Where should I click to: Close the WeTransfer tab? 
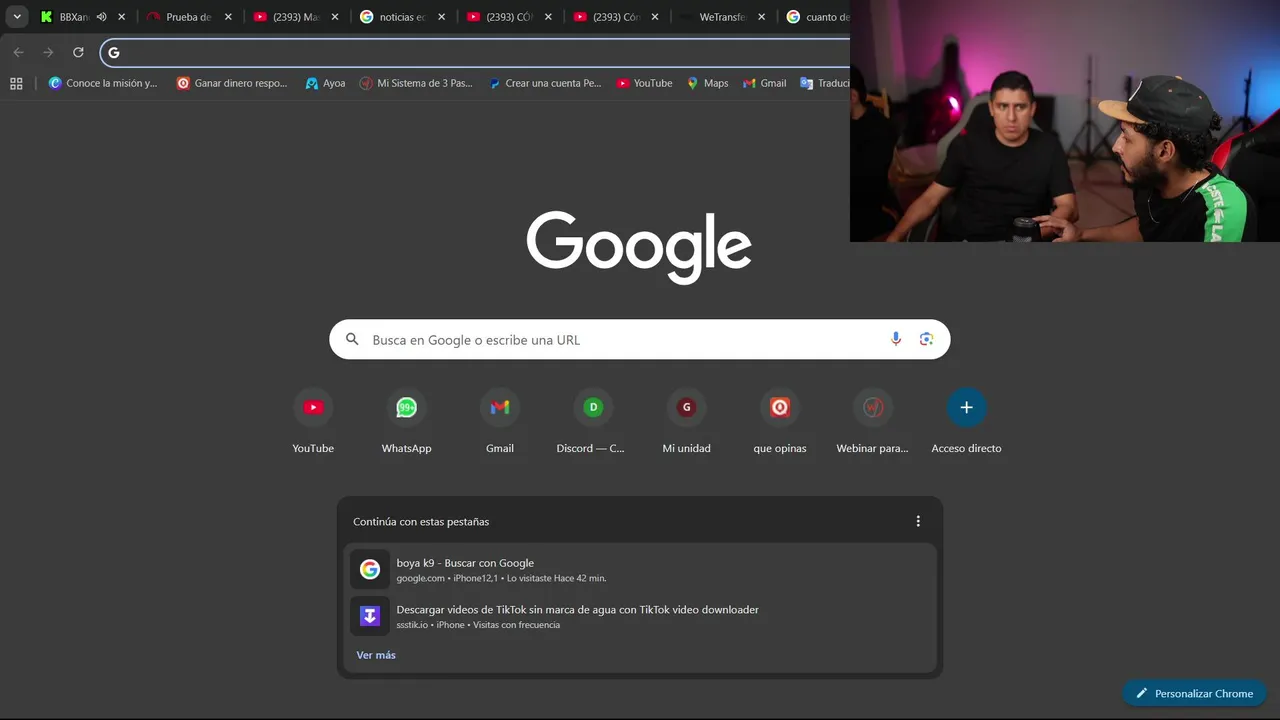pos(761,17)
